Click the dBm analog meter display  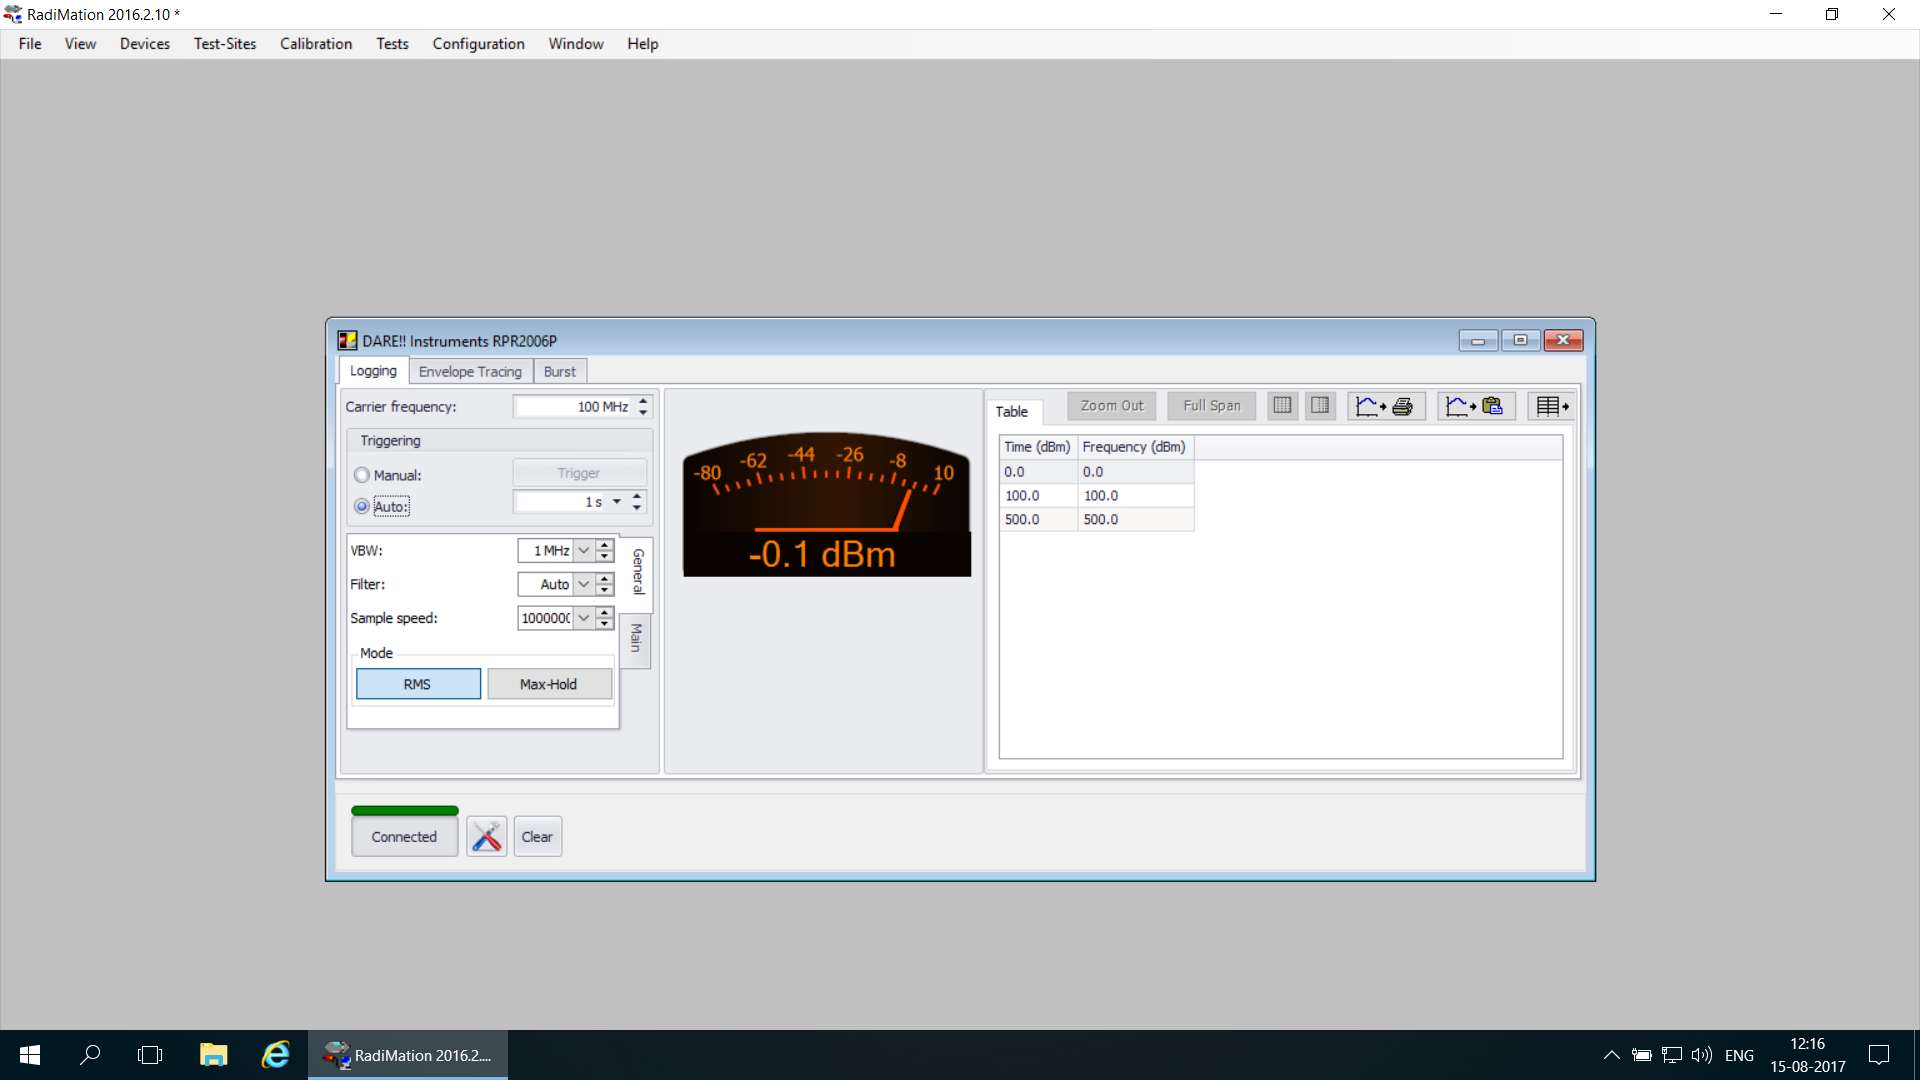(x=827, y=505)
